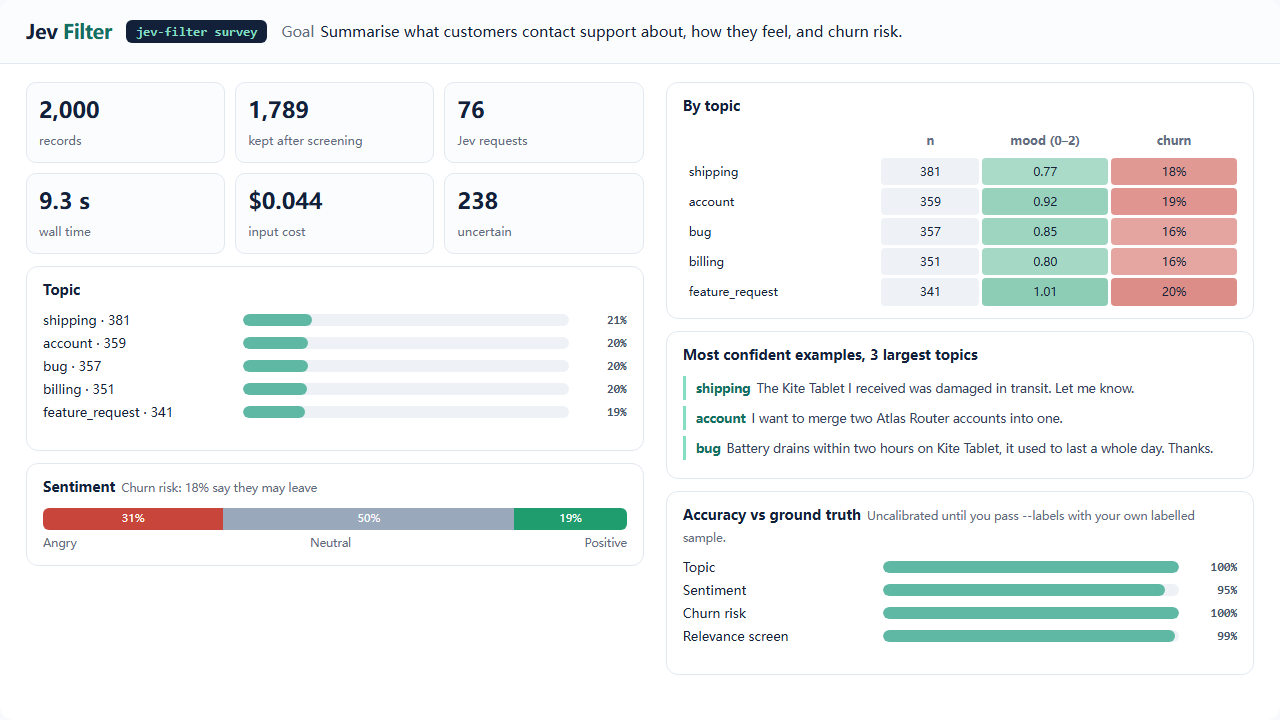The width and height of the screenshot is (1280, 720).
Task: Click the "341" count cell in By topic table
Action: click(930, 292)
